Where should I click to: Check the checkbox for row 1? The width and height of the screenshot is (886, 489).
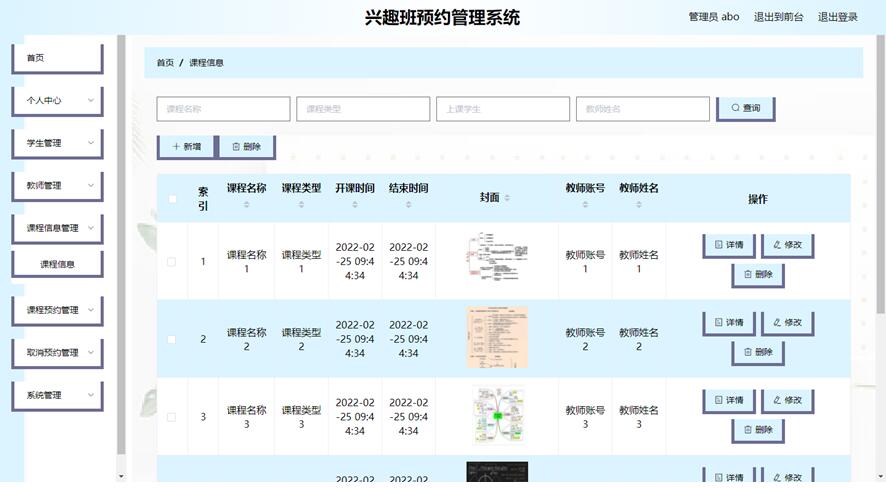click(x=172, y=261)
